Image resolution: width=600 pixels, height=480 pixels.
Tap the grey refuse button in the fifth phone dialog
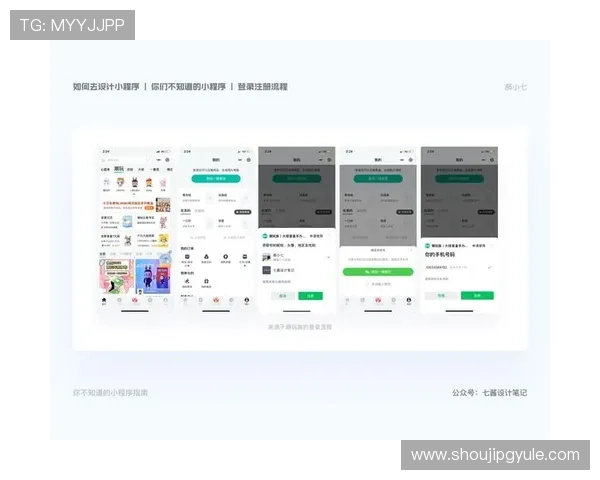click(441, 296)
